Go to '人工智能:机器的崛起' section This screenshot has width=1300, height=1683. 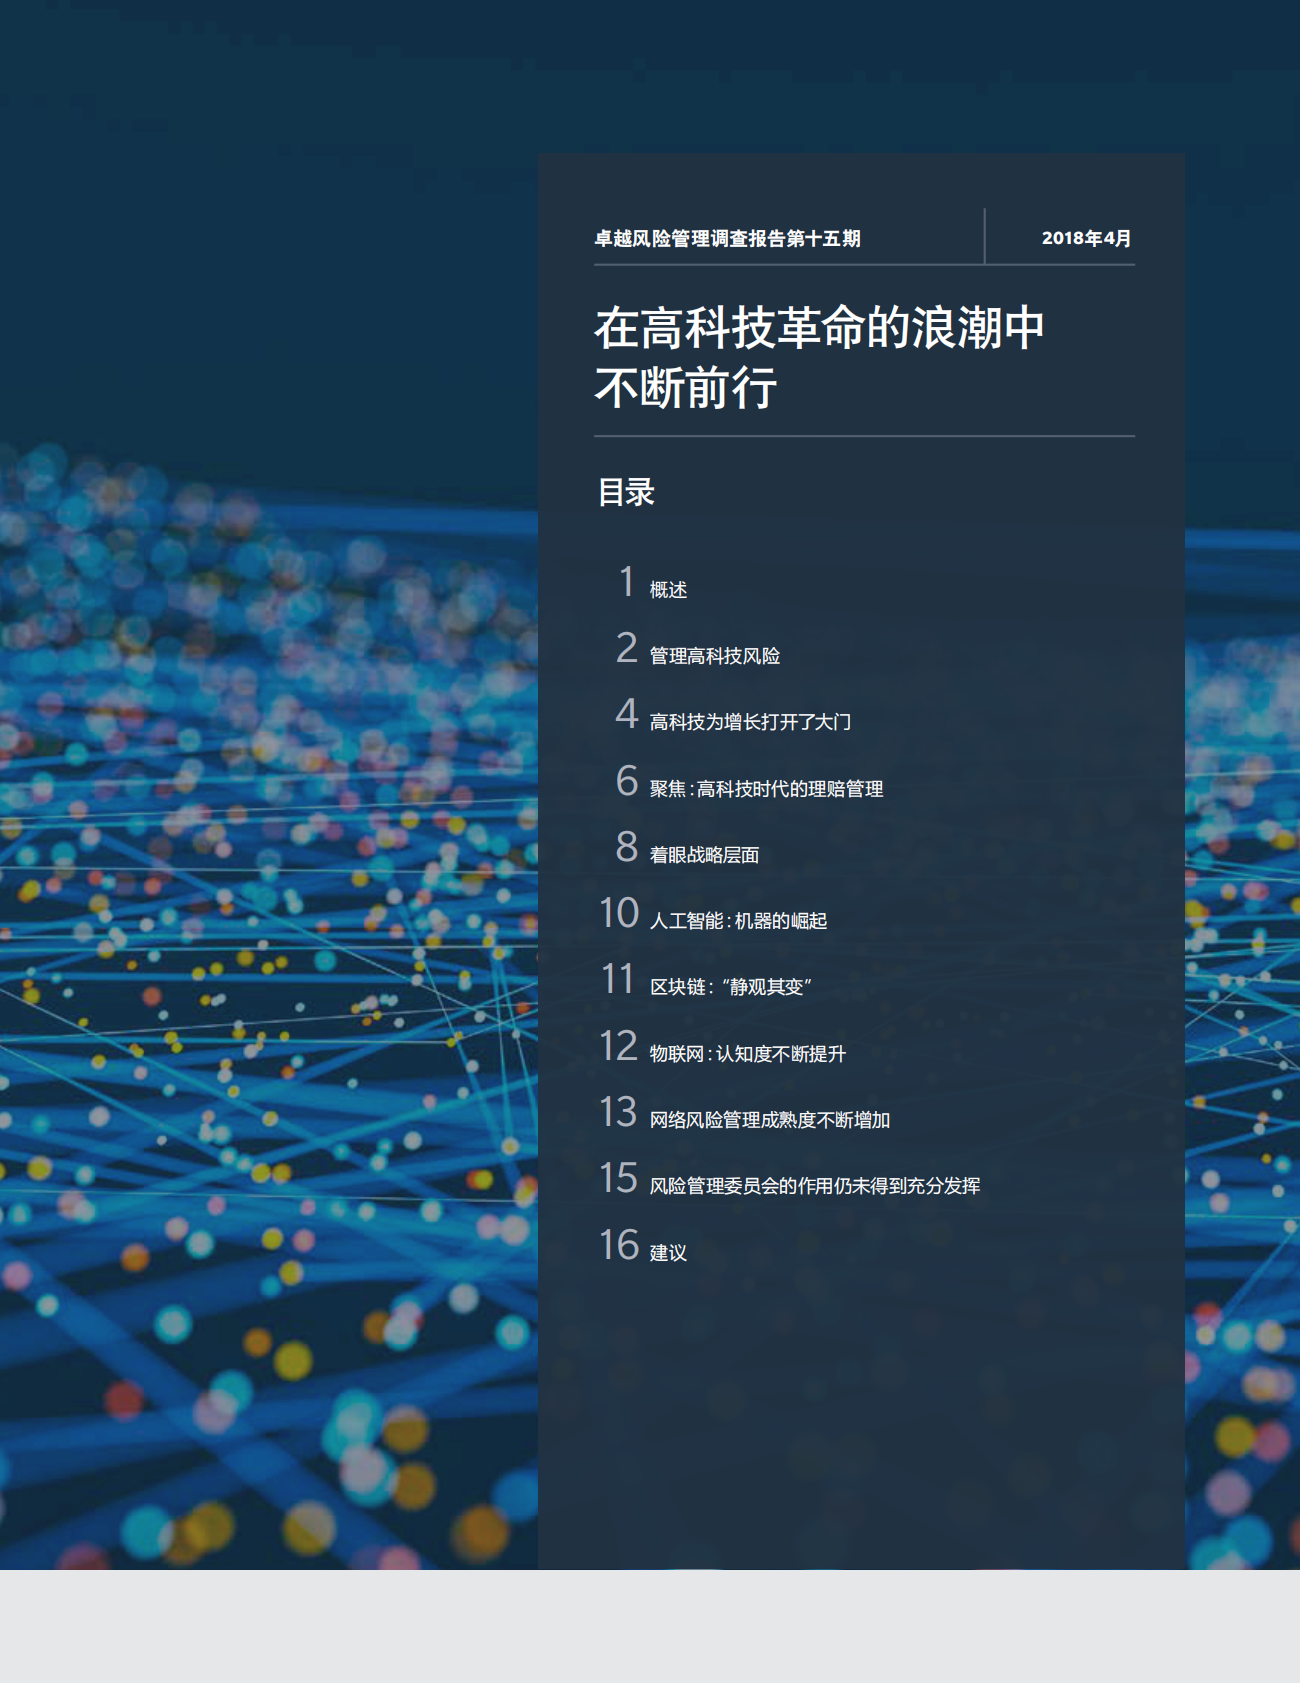pyautogui.click(x=738, y=921)
